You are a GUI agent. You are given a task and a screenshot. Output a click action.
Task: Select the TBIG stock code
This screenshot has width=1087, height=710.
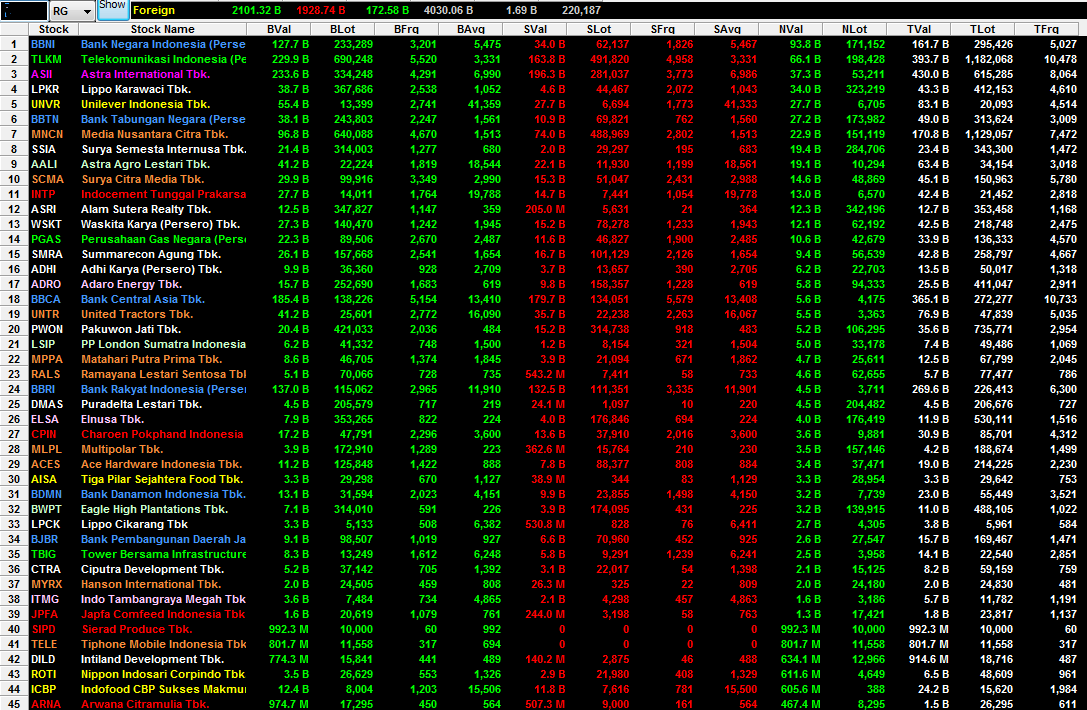44,555
